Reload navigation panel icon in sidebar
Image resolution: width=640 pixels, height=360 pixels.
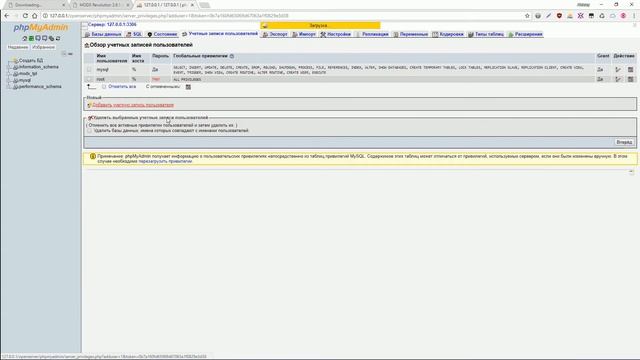tap(58, 38)
